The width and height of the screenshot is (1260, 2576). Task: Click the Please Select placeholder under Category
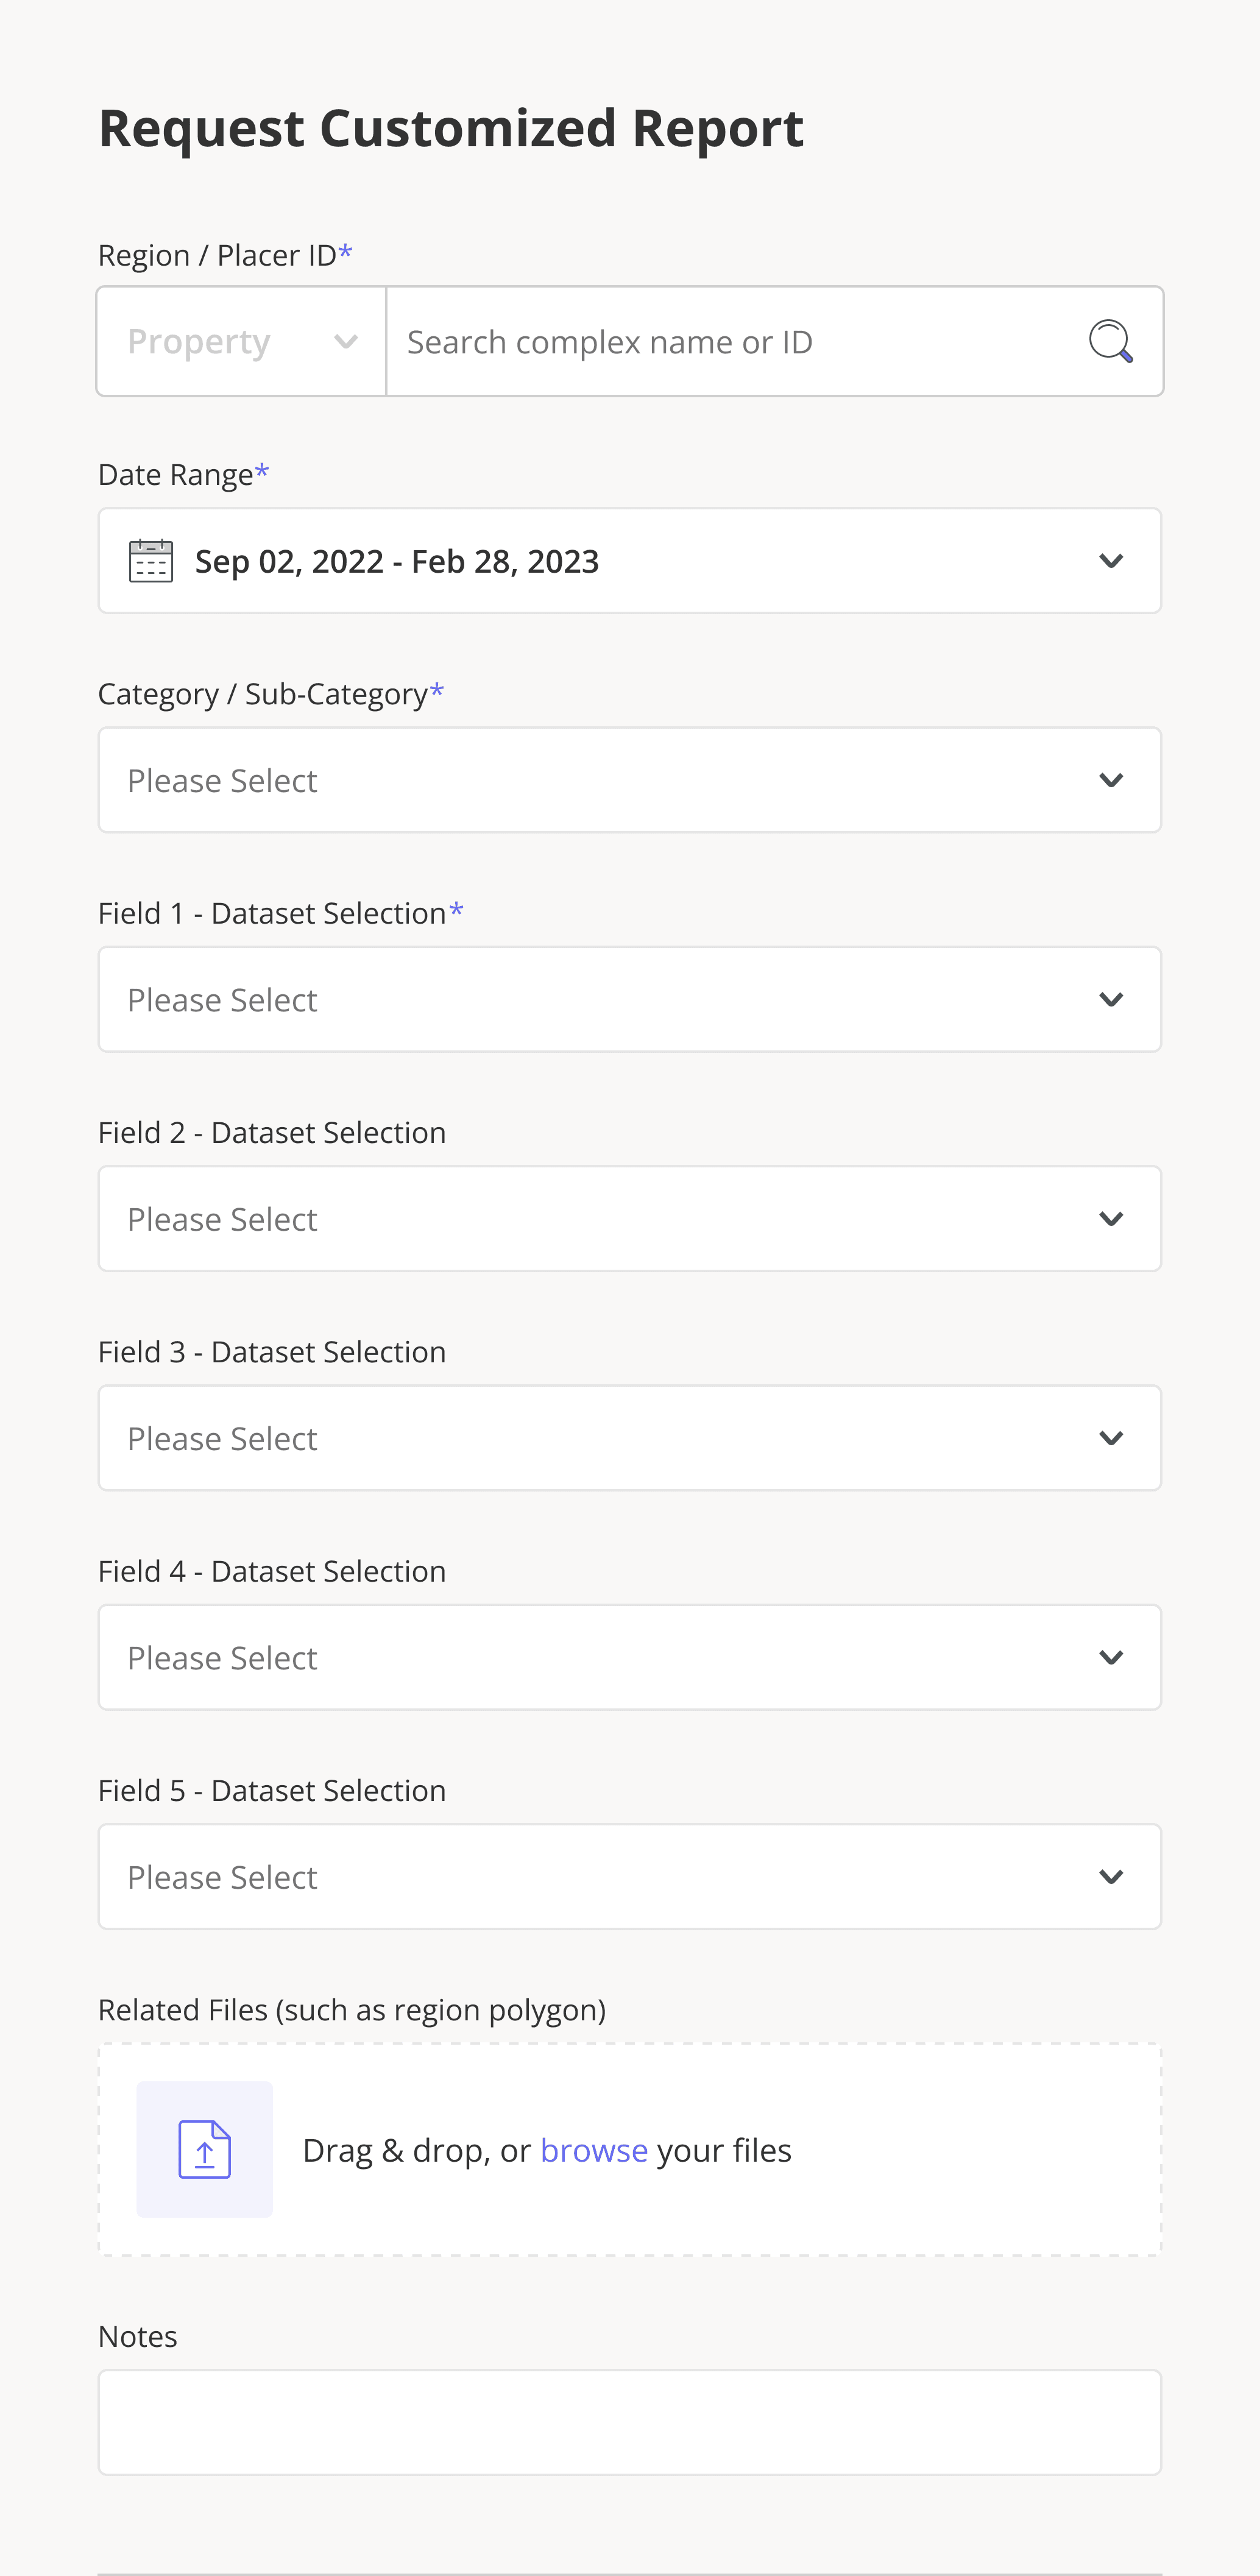point(222,780)
